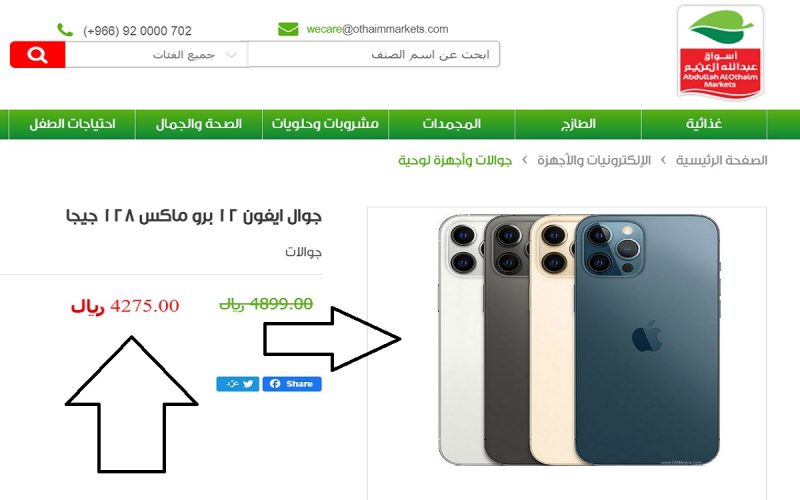
Task: Focus the ابحث عن اسم الصنف search field
Action: point(374,54)
